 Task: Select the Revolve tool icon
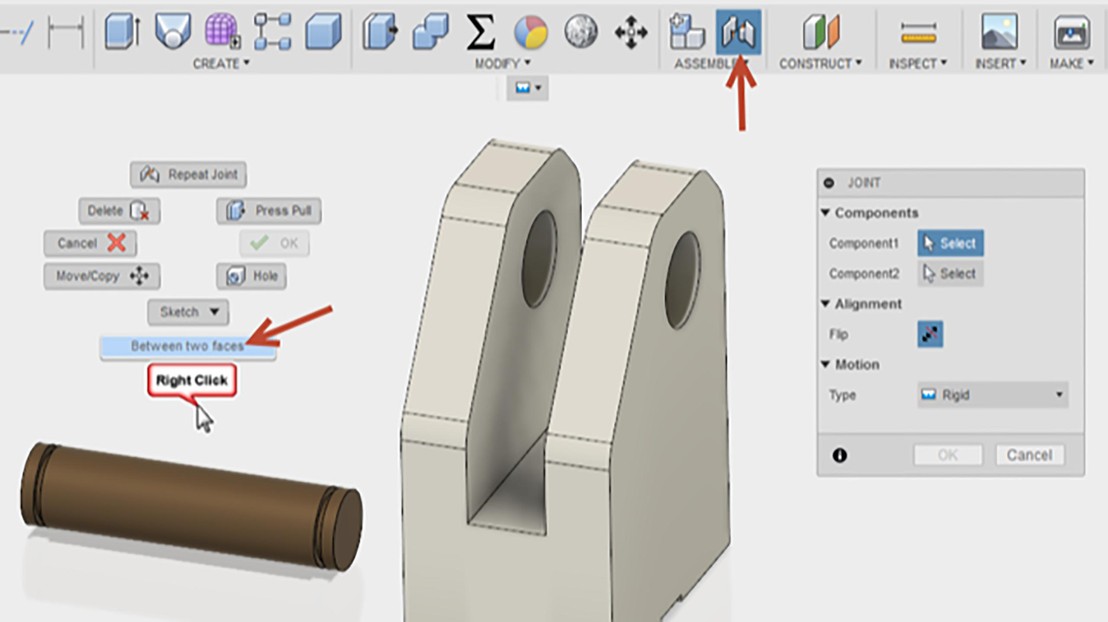tap(172, 32)
